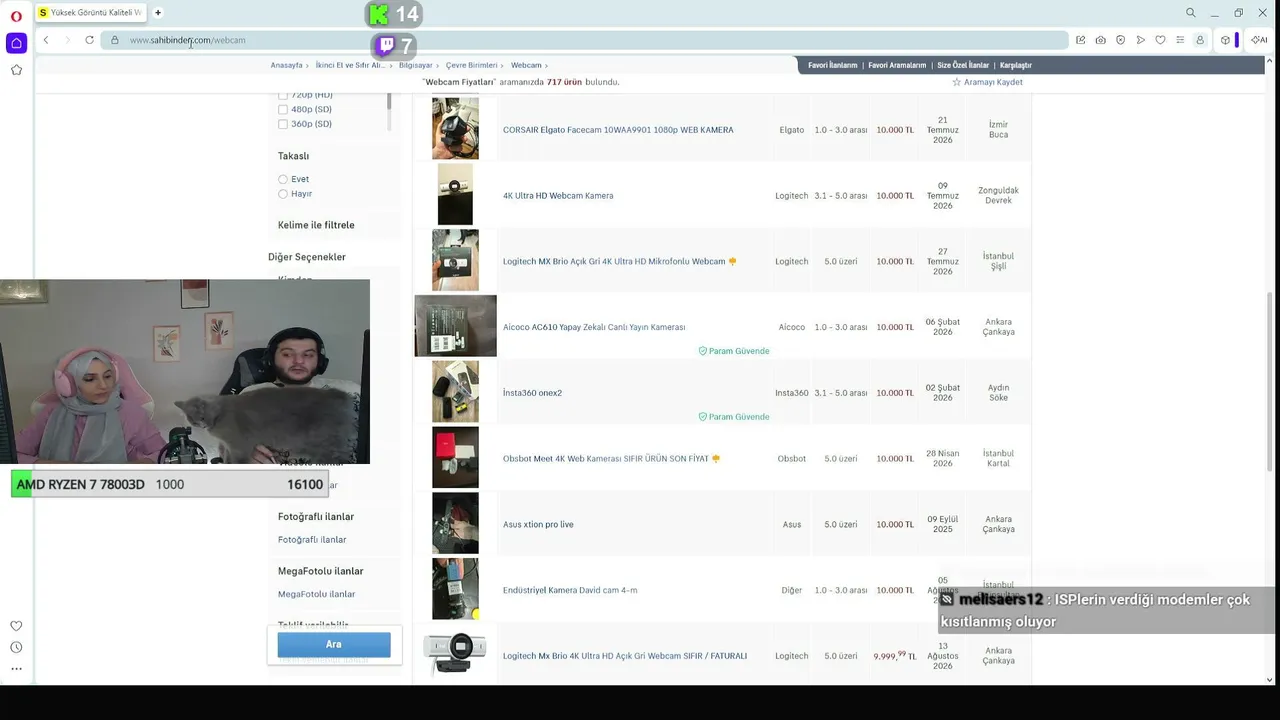1280x720 pixels.
Task: Open Favori Aramalarım menu
Action: pos(897,65)
